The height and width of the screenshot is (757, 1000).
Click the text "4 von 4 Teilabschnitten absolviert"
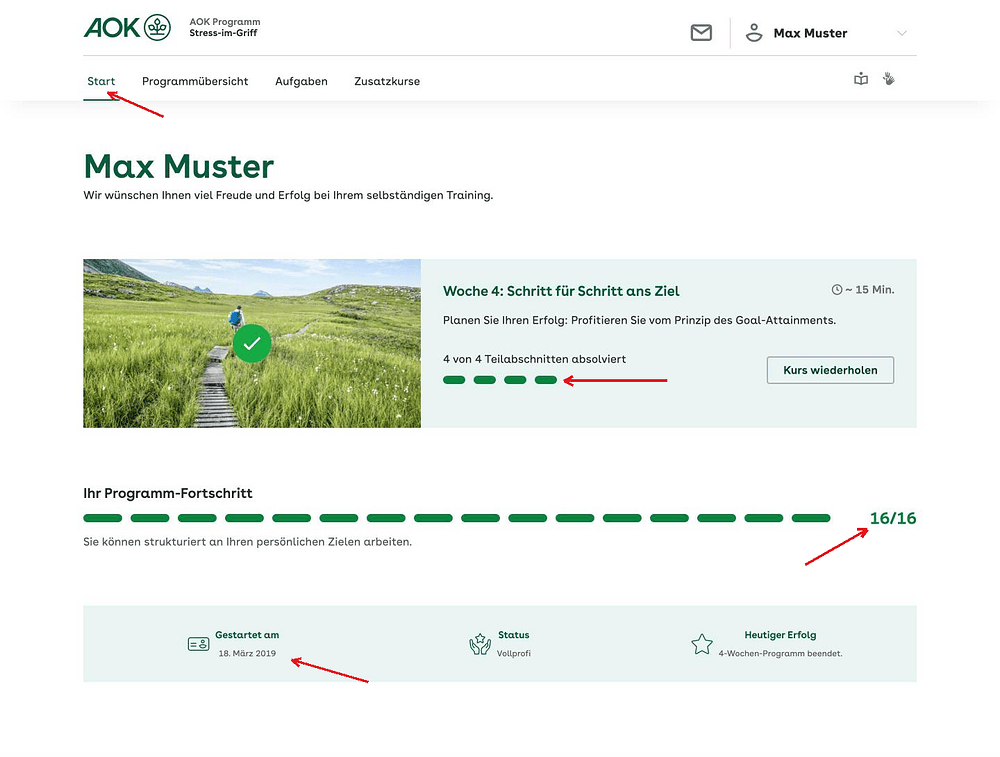[x=534, y=359]
